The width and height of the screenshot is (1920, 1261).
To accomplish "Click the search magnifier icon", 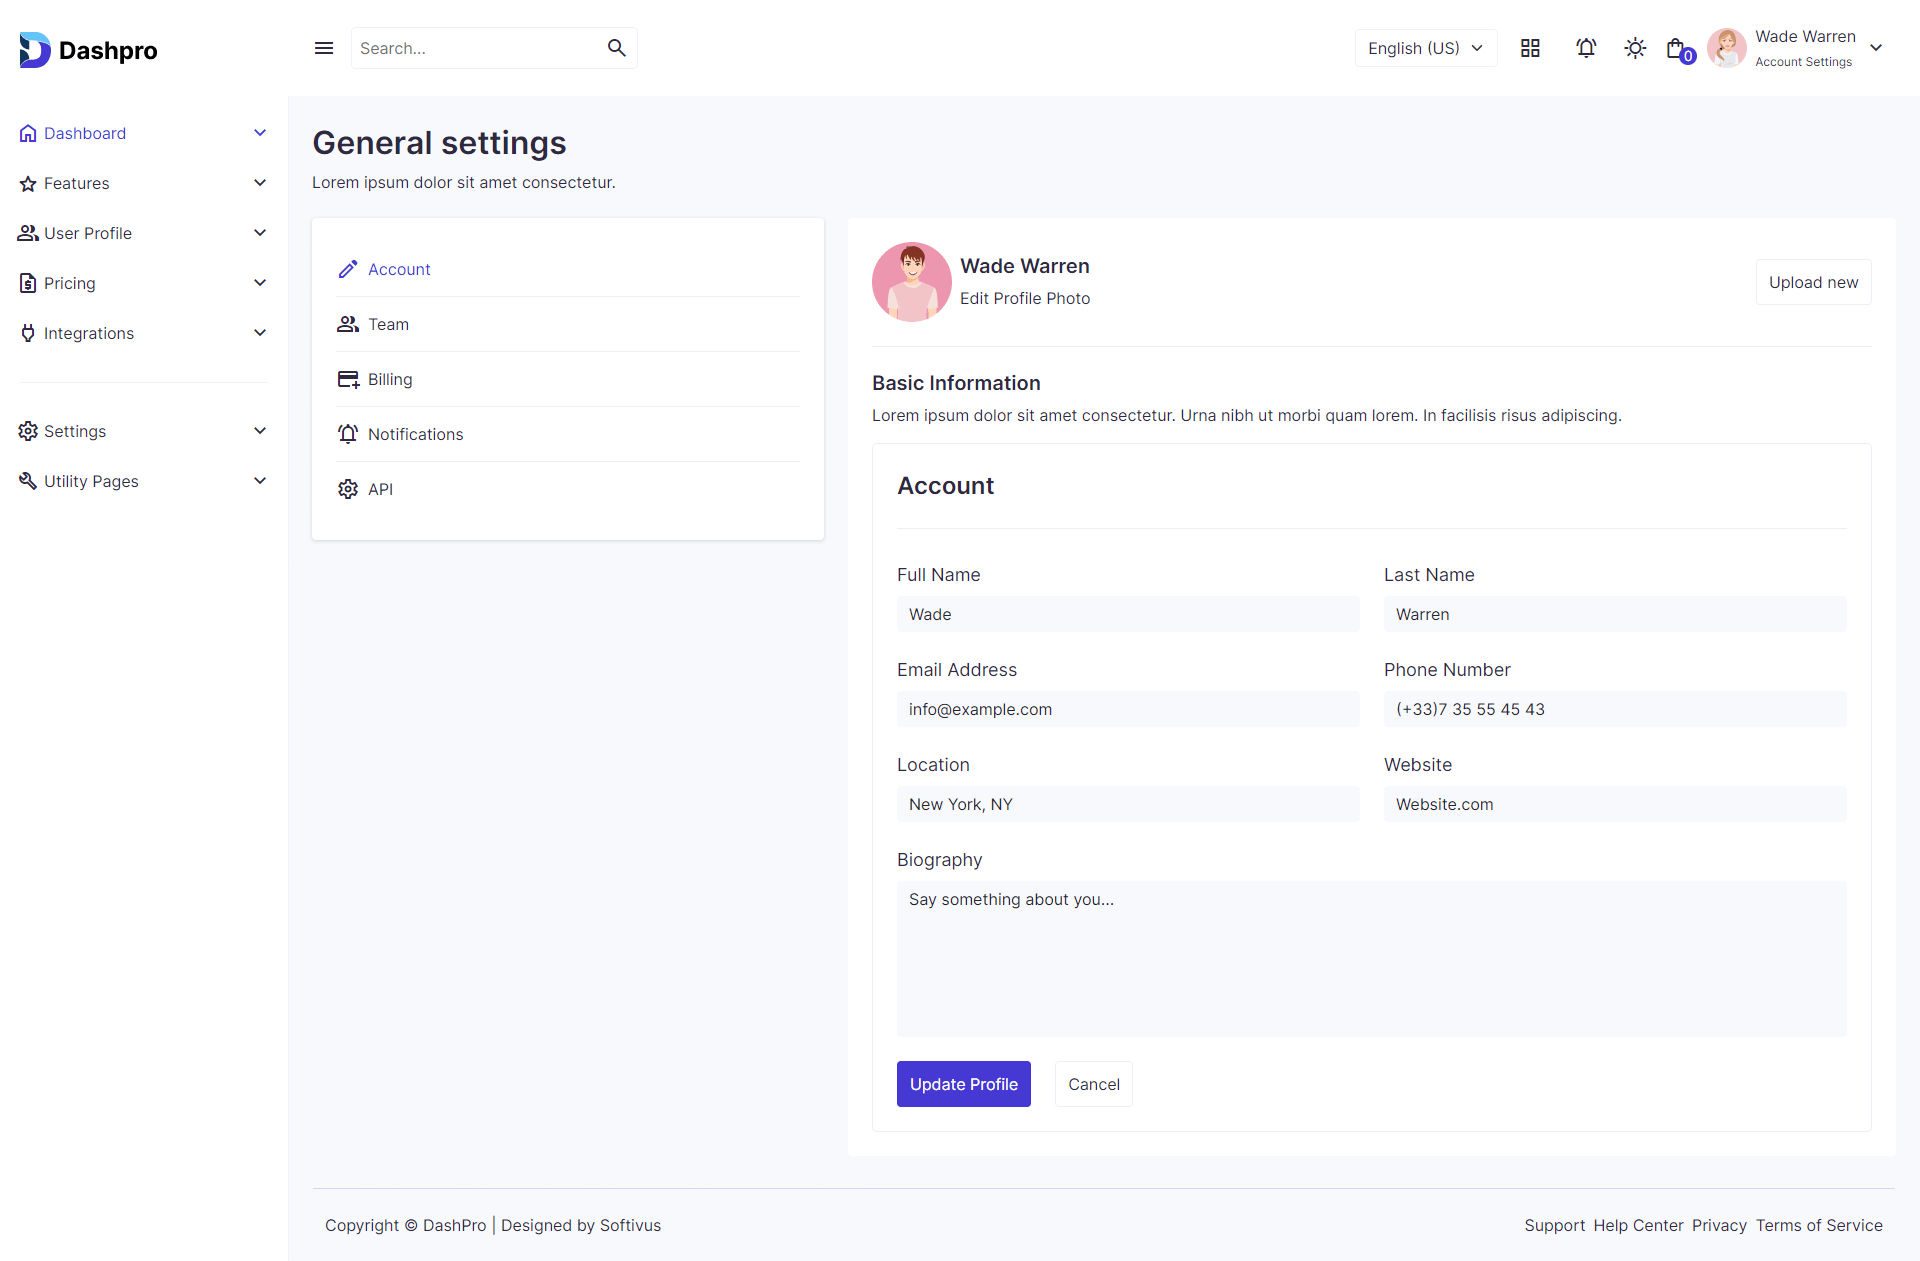I will pyautogui.click(x=616, y=48).
